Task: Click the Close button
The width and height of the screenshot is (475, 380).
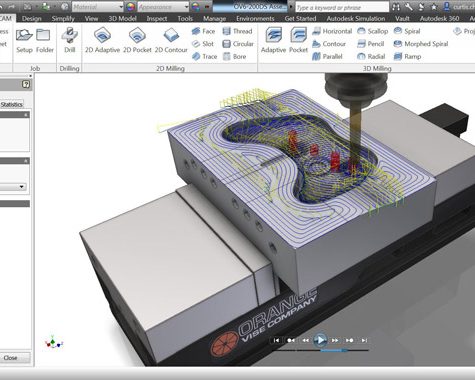Action: pos(13,358)
